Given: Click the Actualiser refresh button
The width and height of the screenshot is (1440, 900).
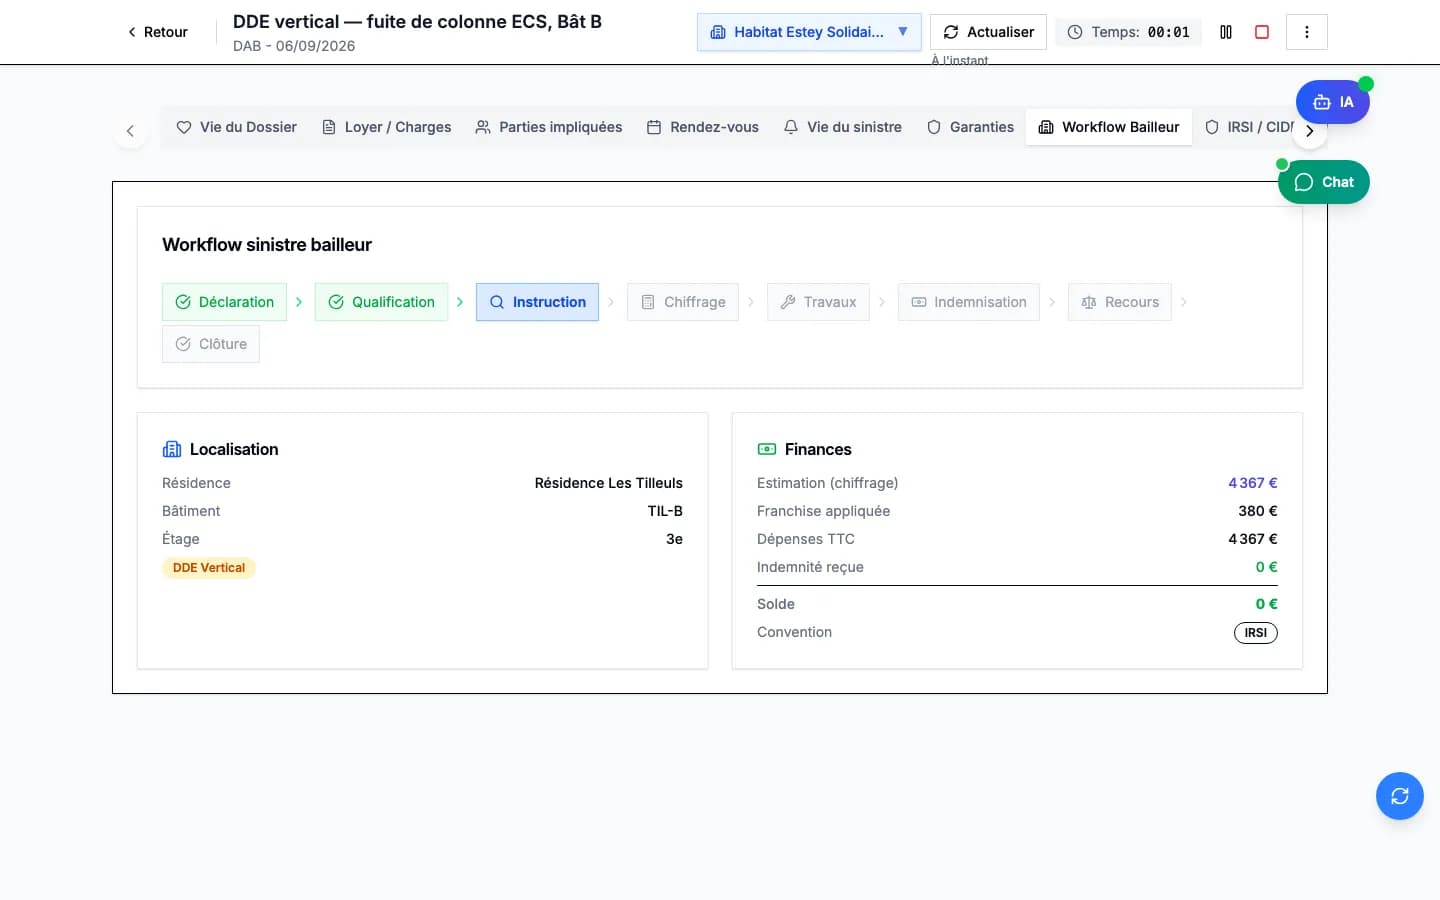Looking at the screenshot, I should pyautogui.click(x=988, y=32).
